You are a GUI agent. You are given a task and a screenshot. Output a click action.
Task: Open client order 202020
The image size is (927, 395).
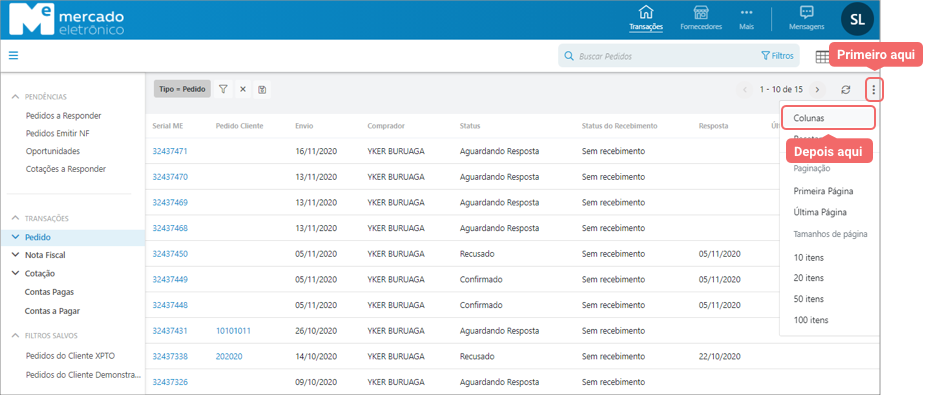(229, 357)
